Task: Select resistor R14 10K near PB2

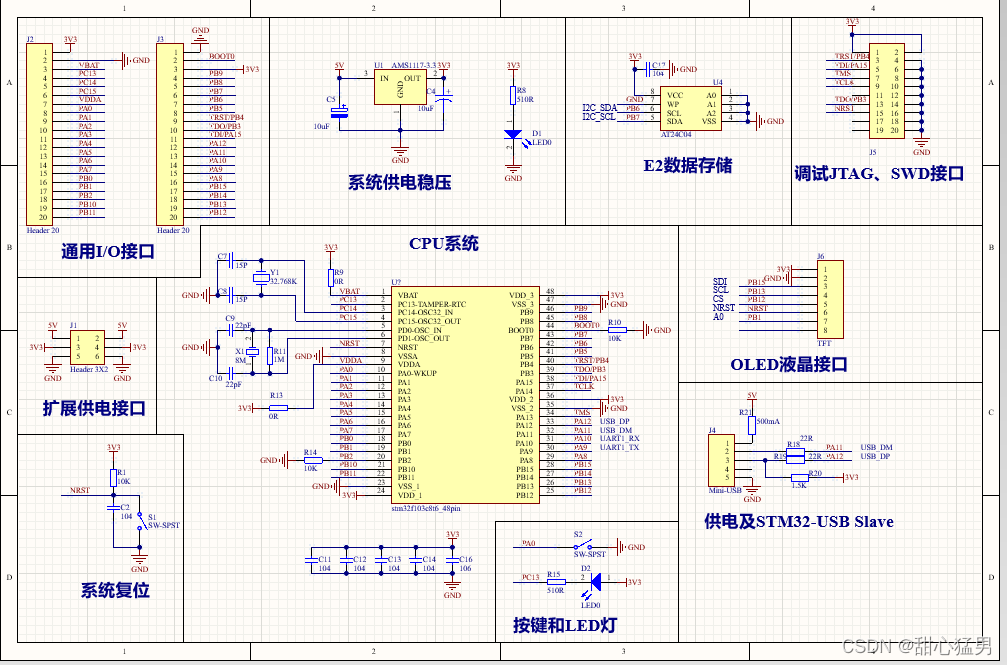Action: [313, 460]
